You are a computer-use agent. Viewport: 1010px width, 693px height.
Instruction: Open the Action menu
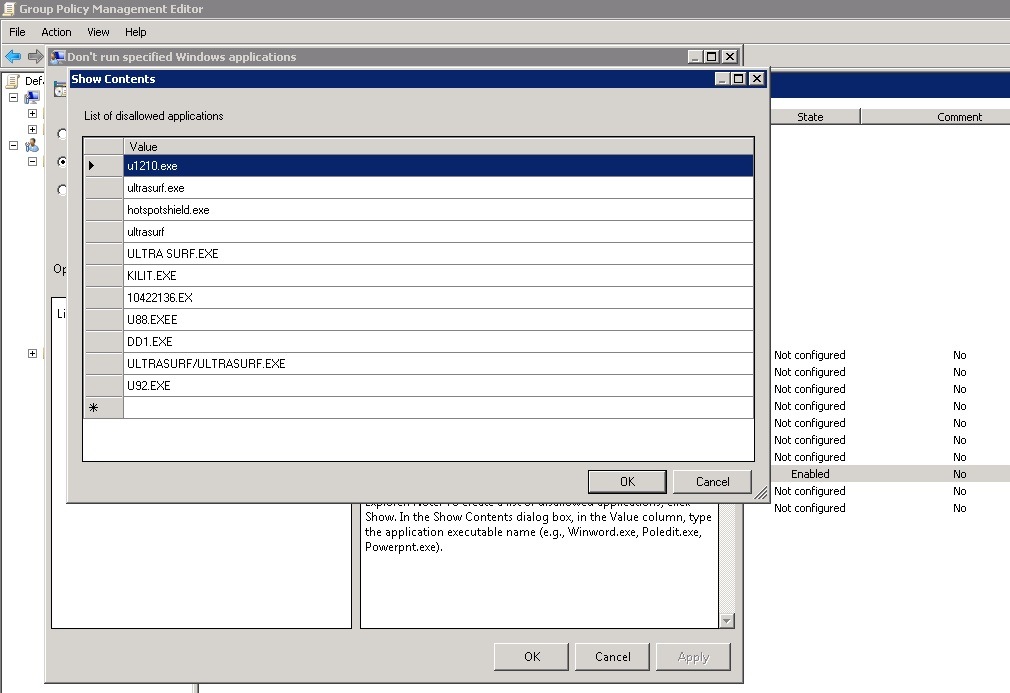click(56, 32)
